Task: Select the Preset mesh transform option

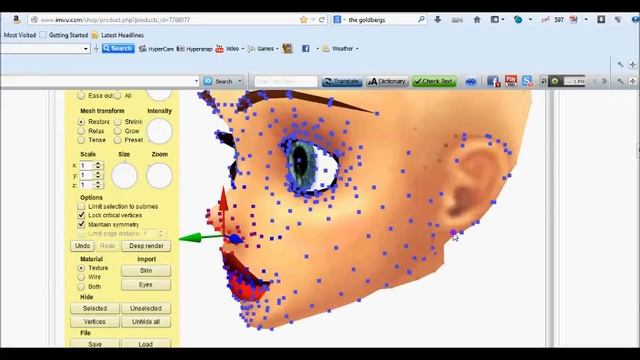Action: (x=118, y=140)
